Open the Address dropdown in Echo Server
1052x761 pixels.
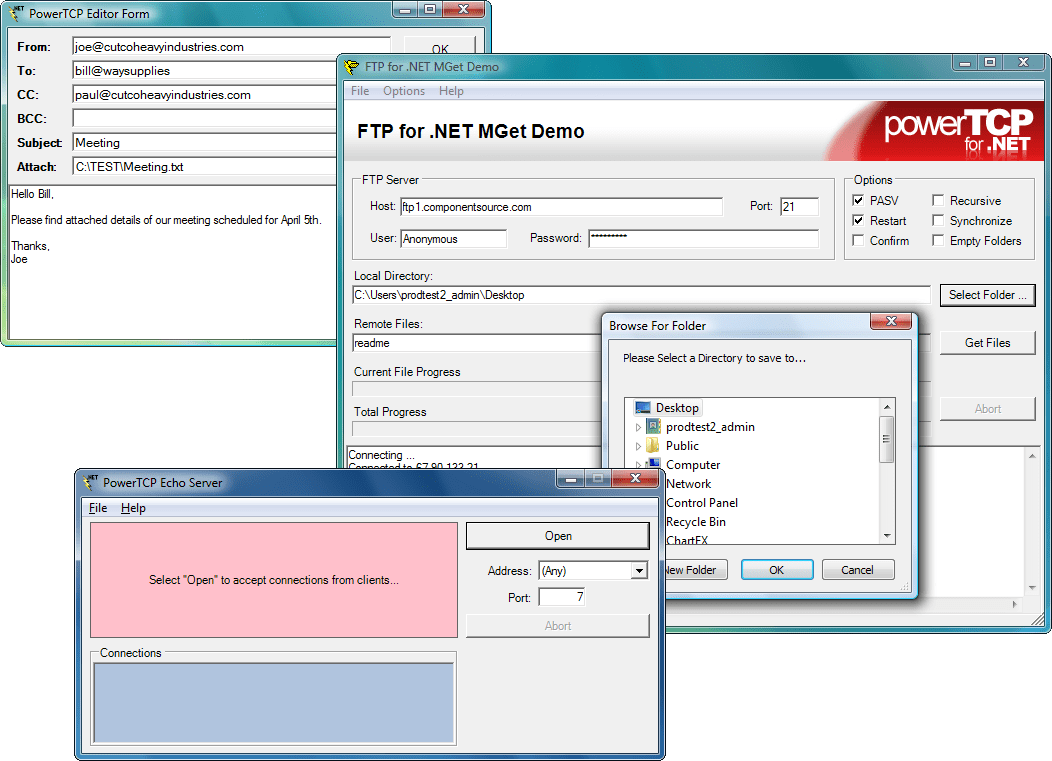pos(637,569)
